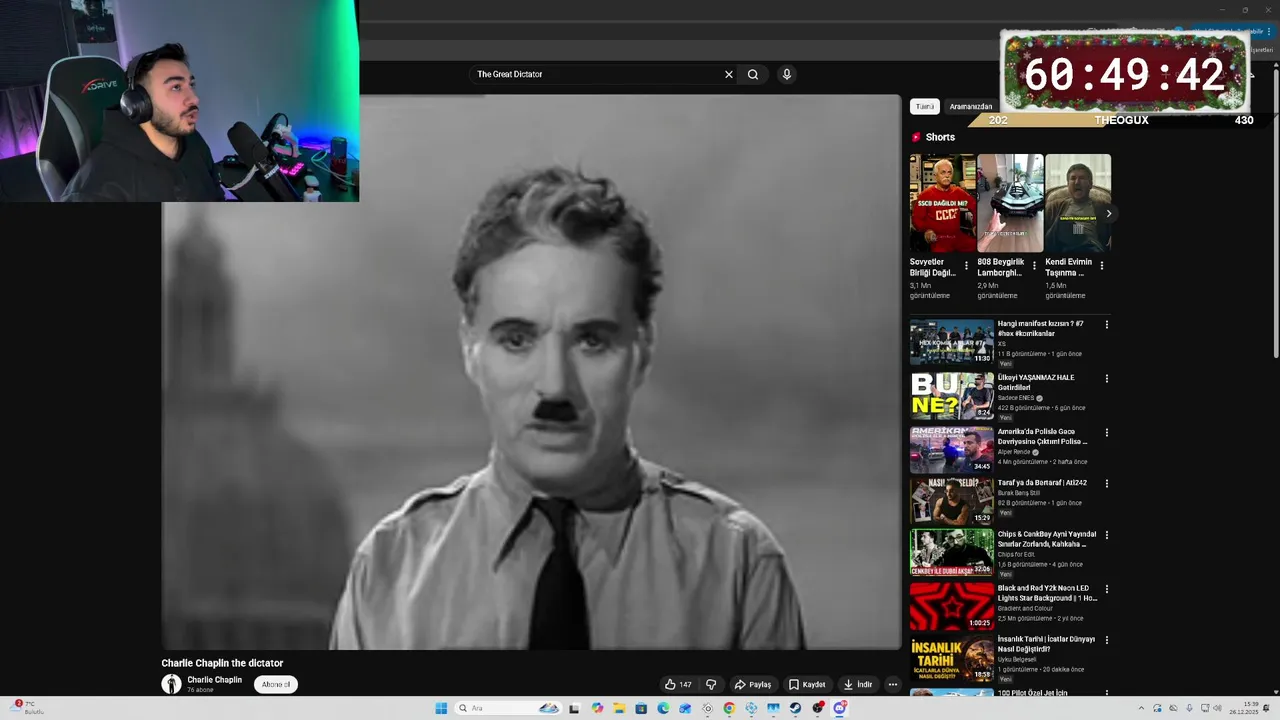The image size is (1280, 720).
Task: Open Sadece ENES channel name
Action: pos(1016,398)
